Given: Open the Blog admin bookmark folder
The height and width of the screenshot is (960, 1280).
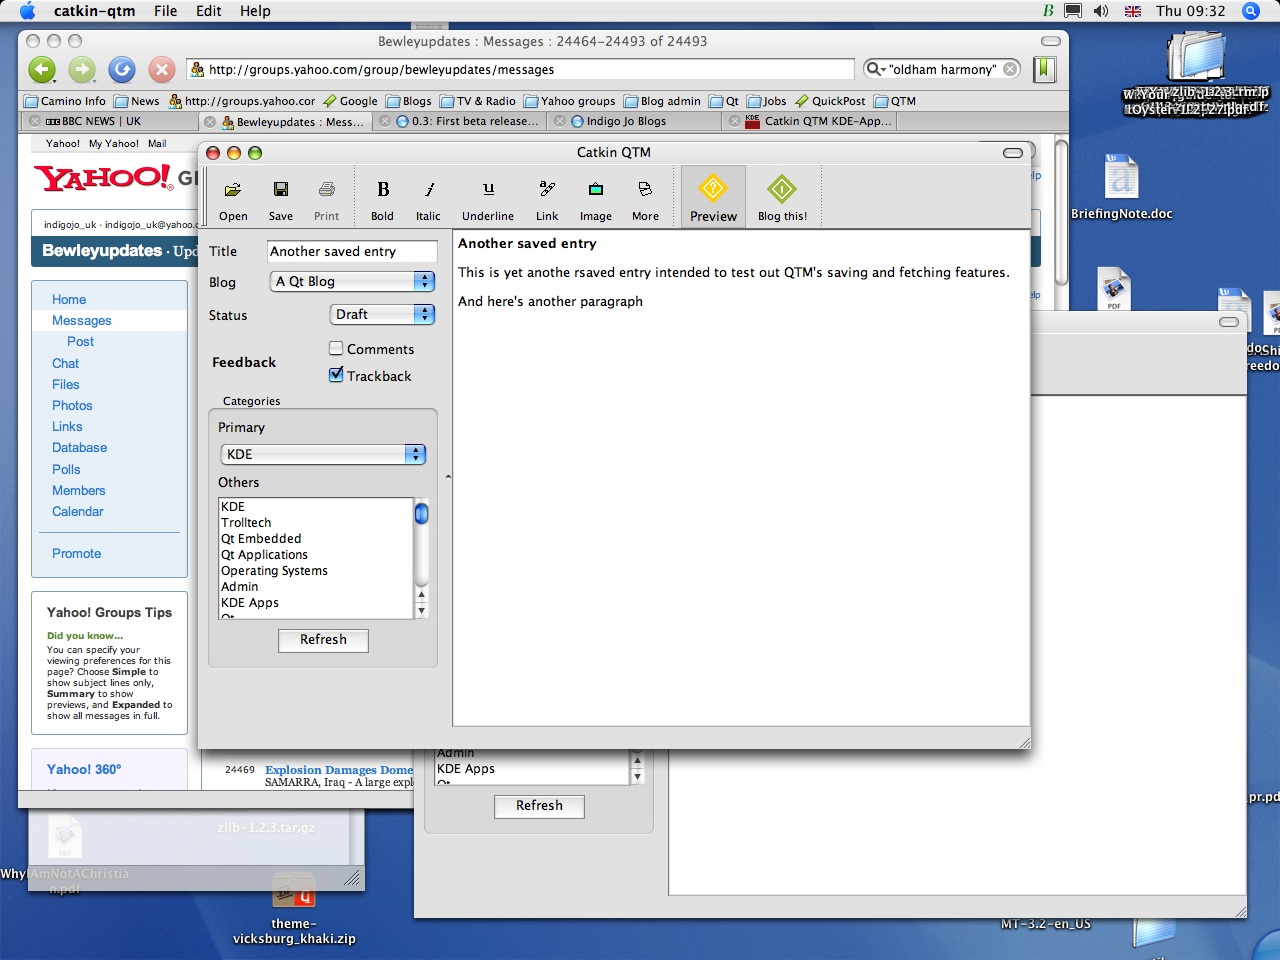Looking at the screenshot, I should [662, 101].
